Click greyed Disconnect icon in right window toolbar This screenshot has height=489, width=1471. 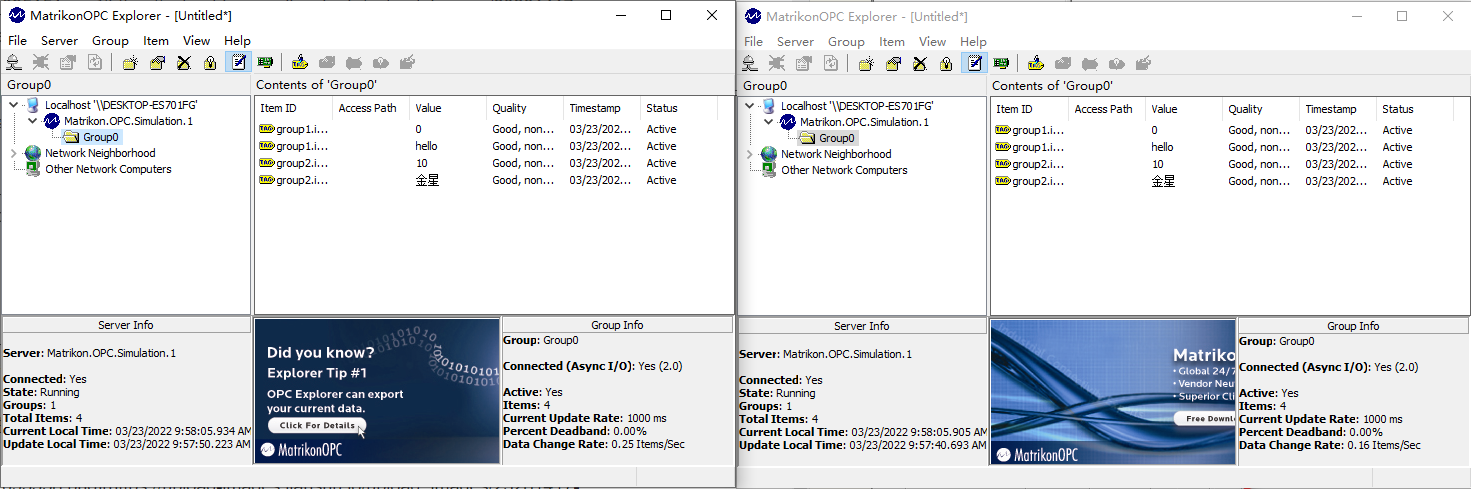[x=777, y=63]
